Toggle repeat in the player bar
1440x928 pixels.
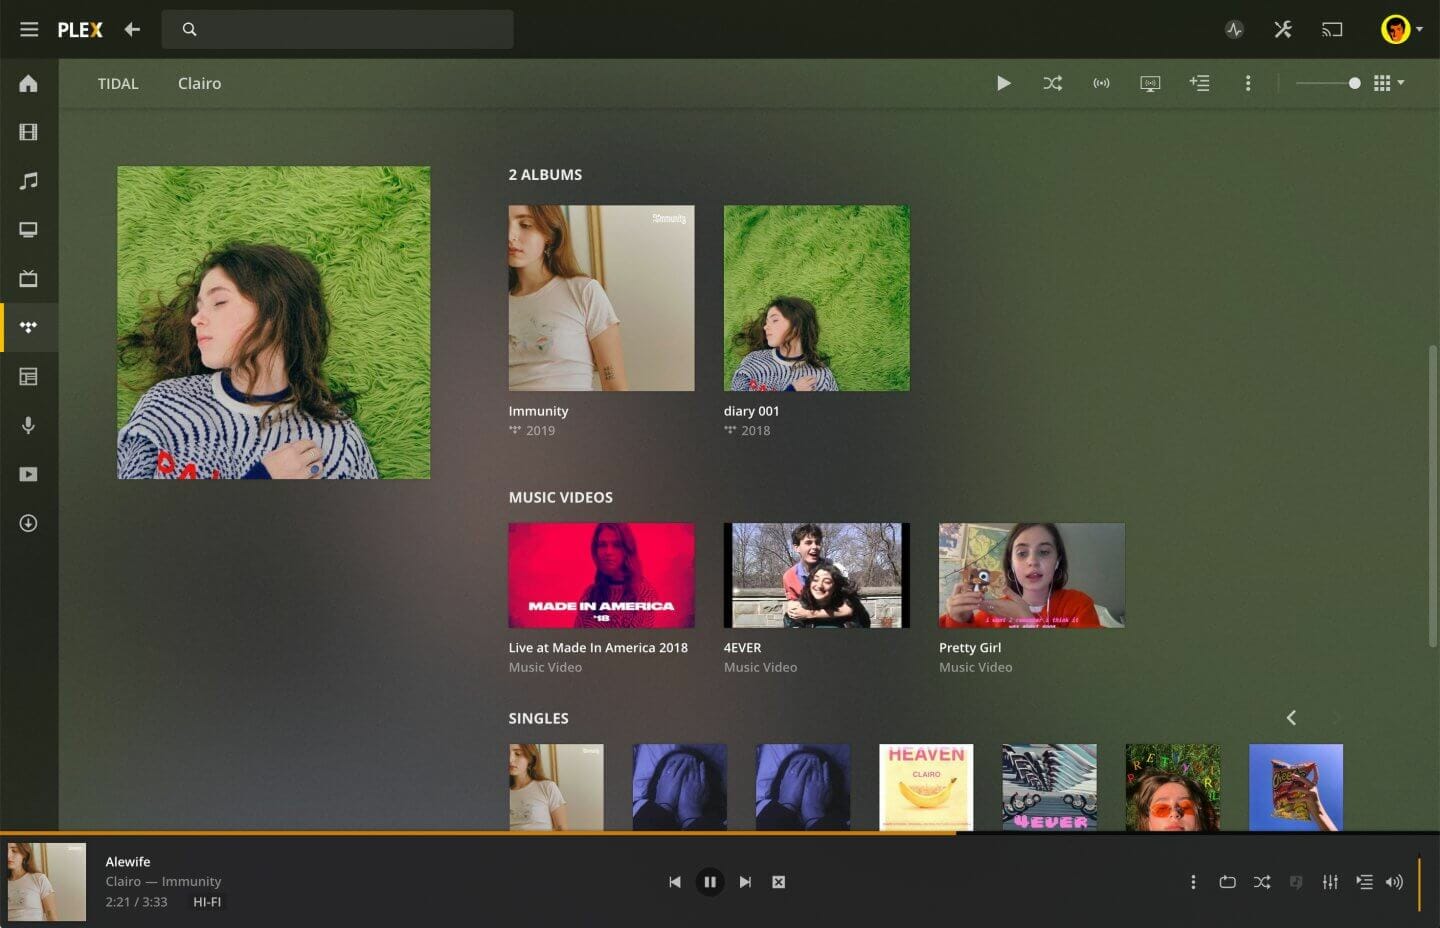[x=1227, y=882]
